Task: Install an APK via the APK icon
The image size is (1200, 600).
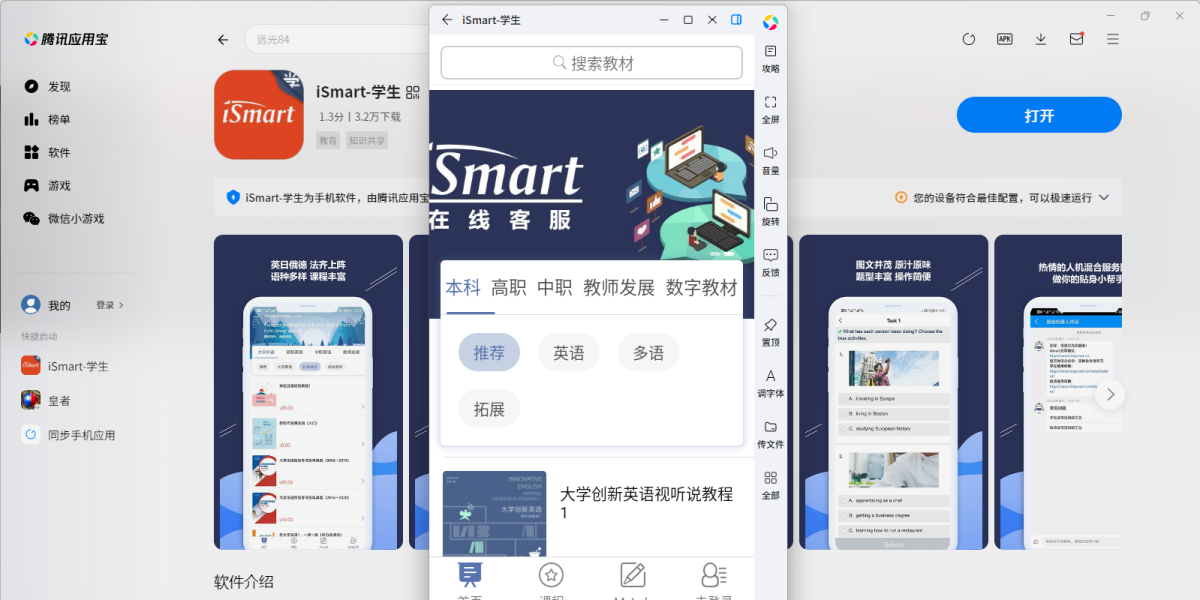Action: click(1004, 38)
